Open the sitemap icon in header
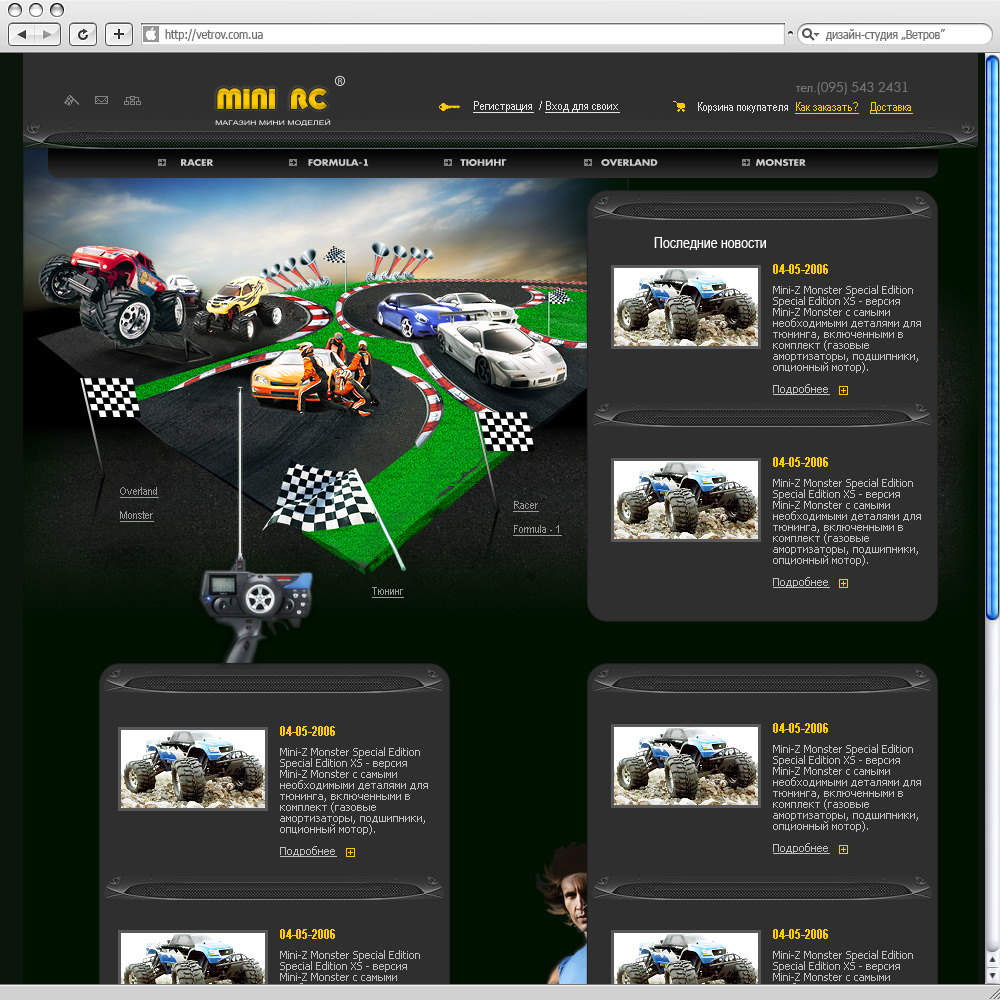This screenshot has width=1000, height=1000. point(132,100)
